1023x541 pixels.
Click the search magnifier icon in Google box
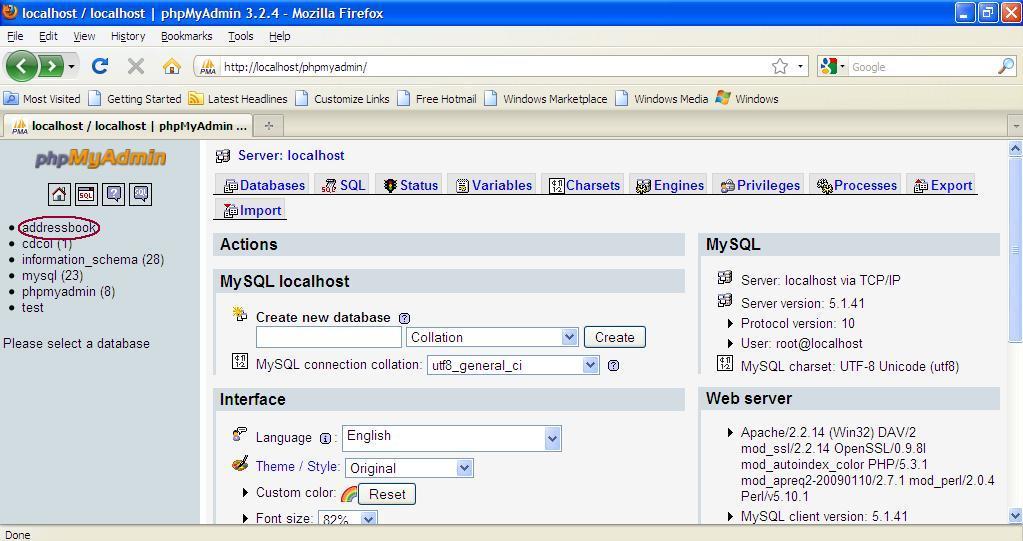pyautogui.click(x=1006, y=66)
